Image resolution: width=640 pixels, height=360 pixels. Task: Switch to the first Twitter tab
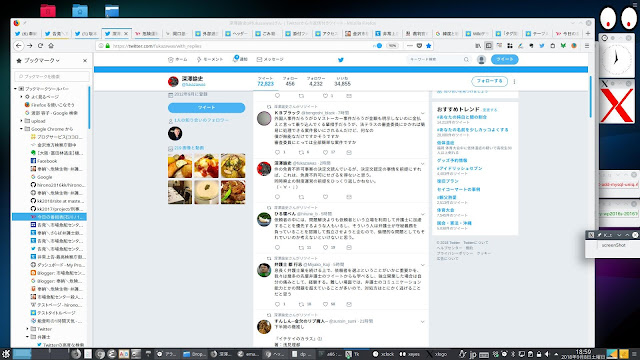click(x=26, y=33)
